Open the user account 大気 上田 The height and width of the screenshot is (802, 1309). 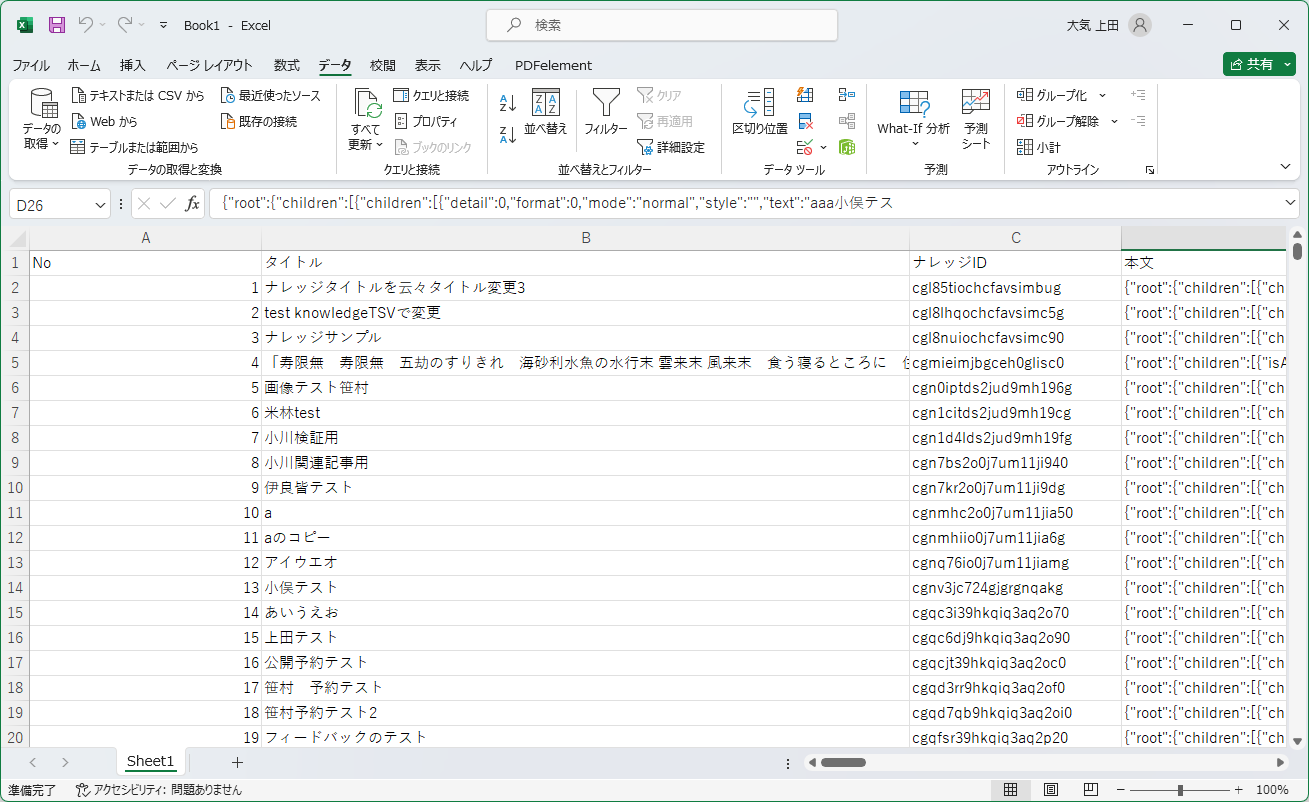[1108, 25]
